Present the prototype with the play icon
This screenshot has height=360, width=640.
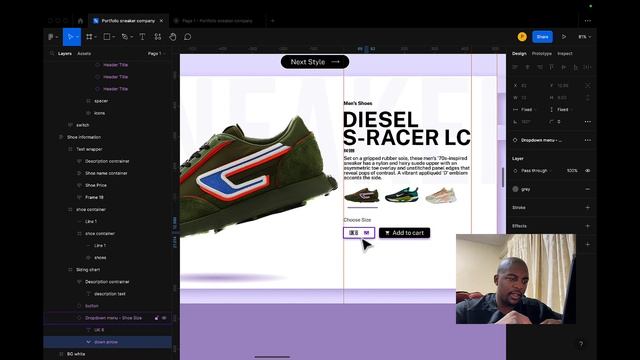(564, 37)
